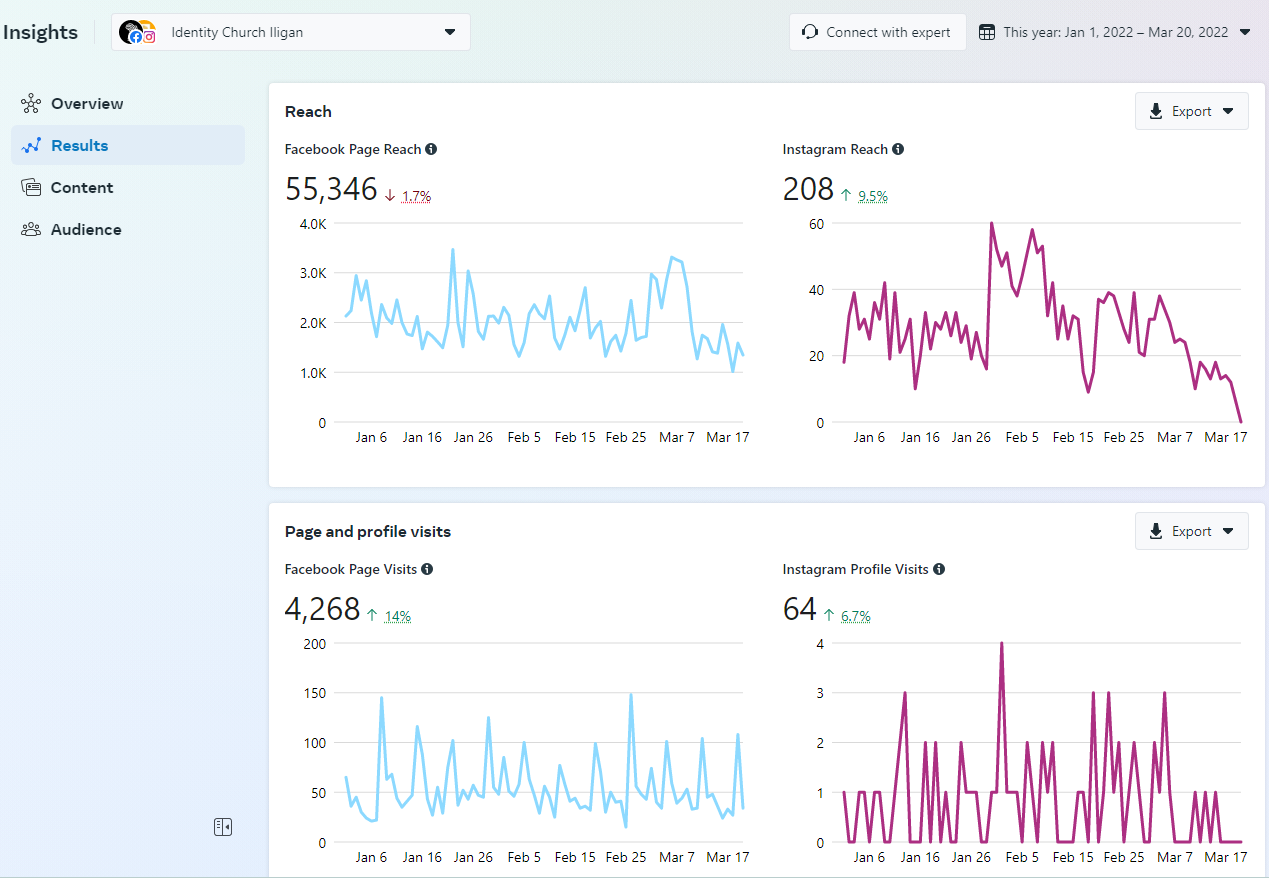Image resolution: width=1269 pixels, height=878 pixels.
Task: Click info icon next to Facebook Page Visits
Action: (427, 570)
